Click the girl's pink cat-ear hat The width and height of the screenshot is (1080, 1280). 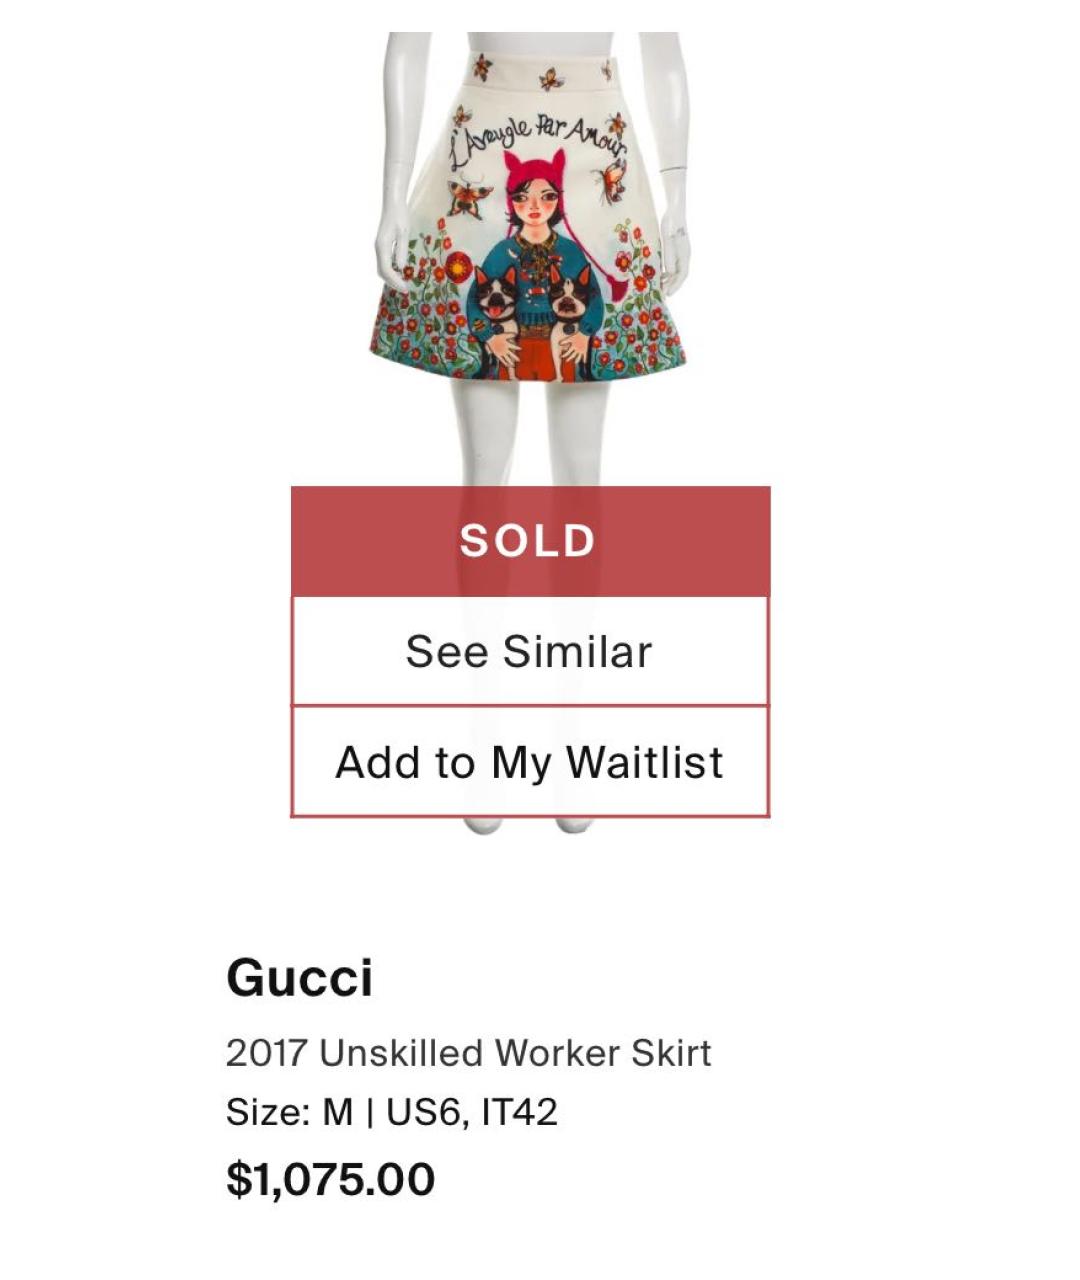[535, 170]
